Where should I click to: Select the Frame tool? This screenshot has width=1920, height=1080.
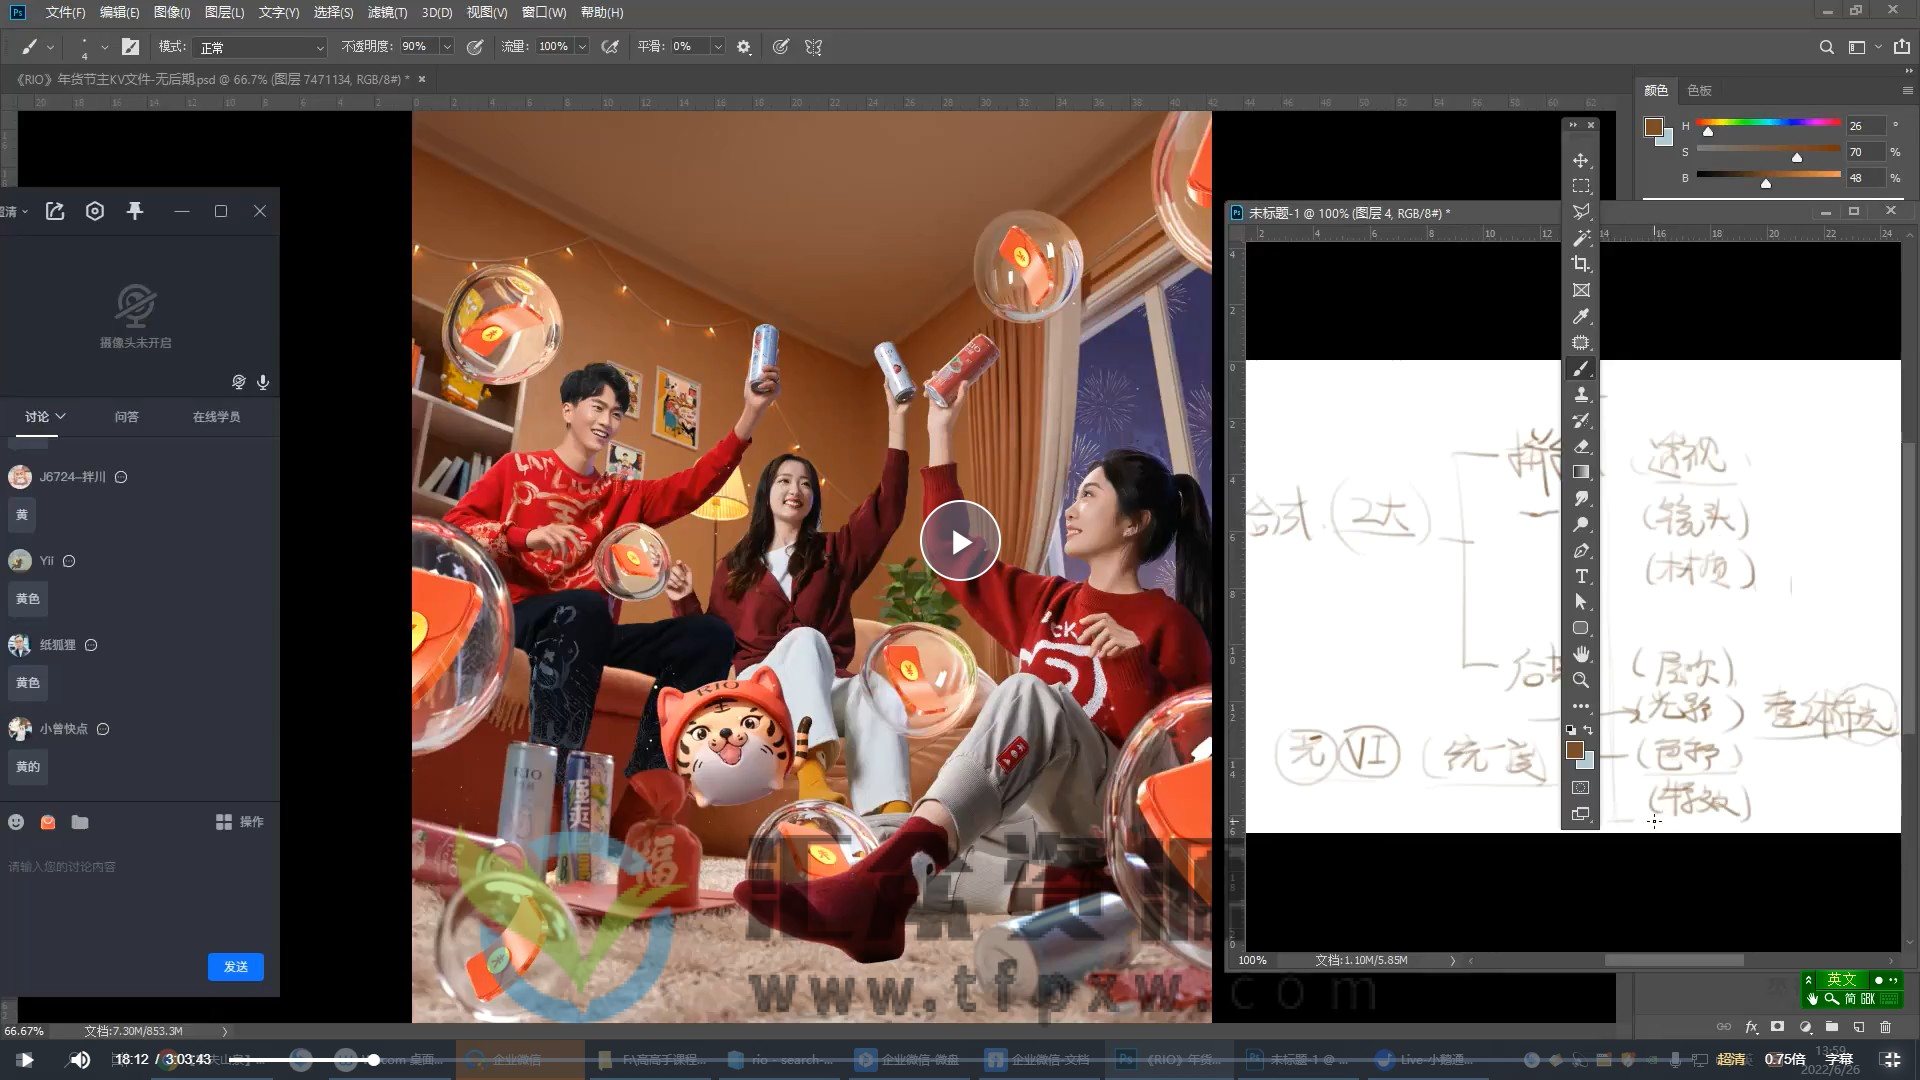pos(1580,290)
